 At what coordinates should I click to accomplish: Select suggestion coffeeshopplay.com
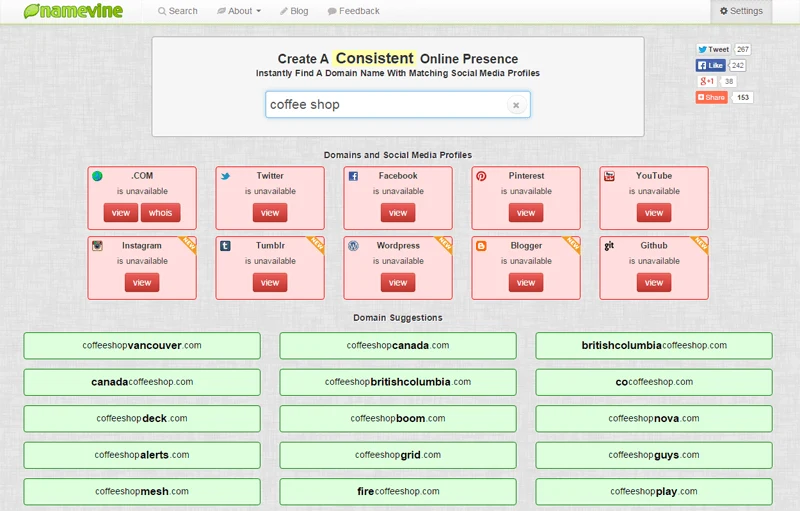tap(654, 492)
